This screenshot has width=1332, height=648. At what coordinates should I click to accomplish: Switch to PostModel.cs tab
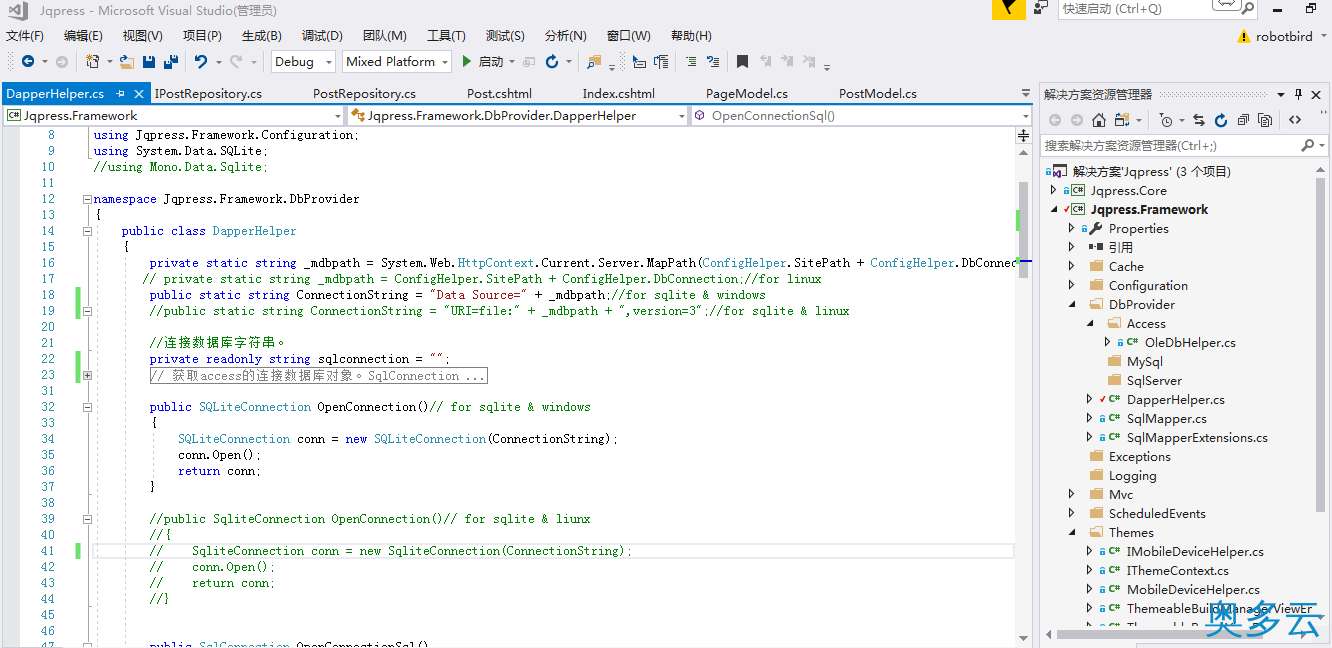878,94
